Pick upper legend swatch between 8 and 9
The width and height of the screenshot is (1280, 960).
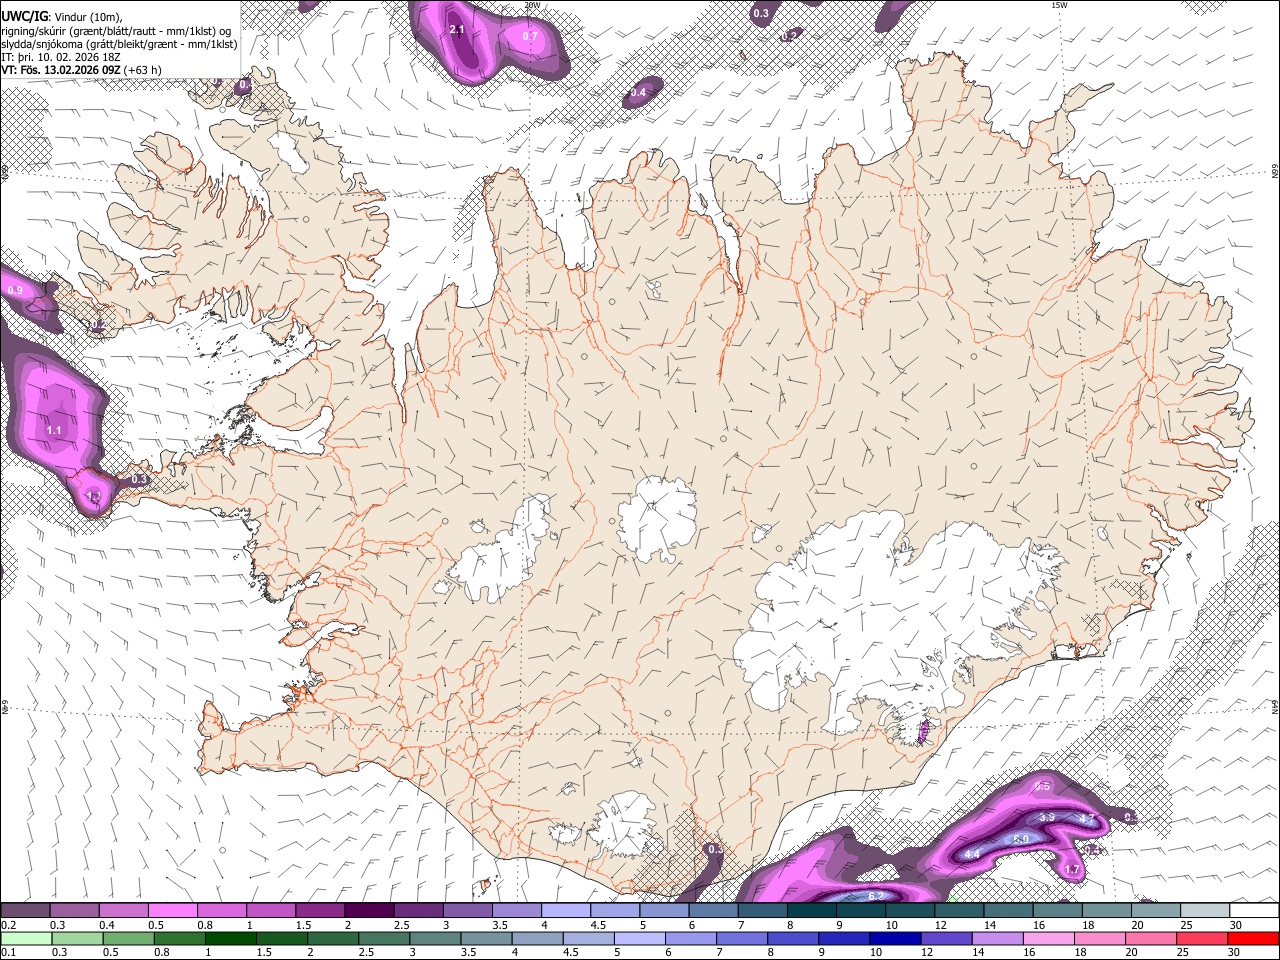click(x=812, y=910)
